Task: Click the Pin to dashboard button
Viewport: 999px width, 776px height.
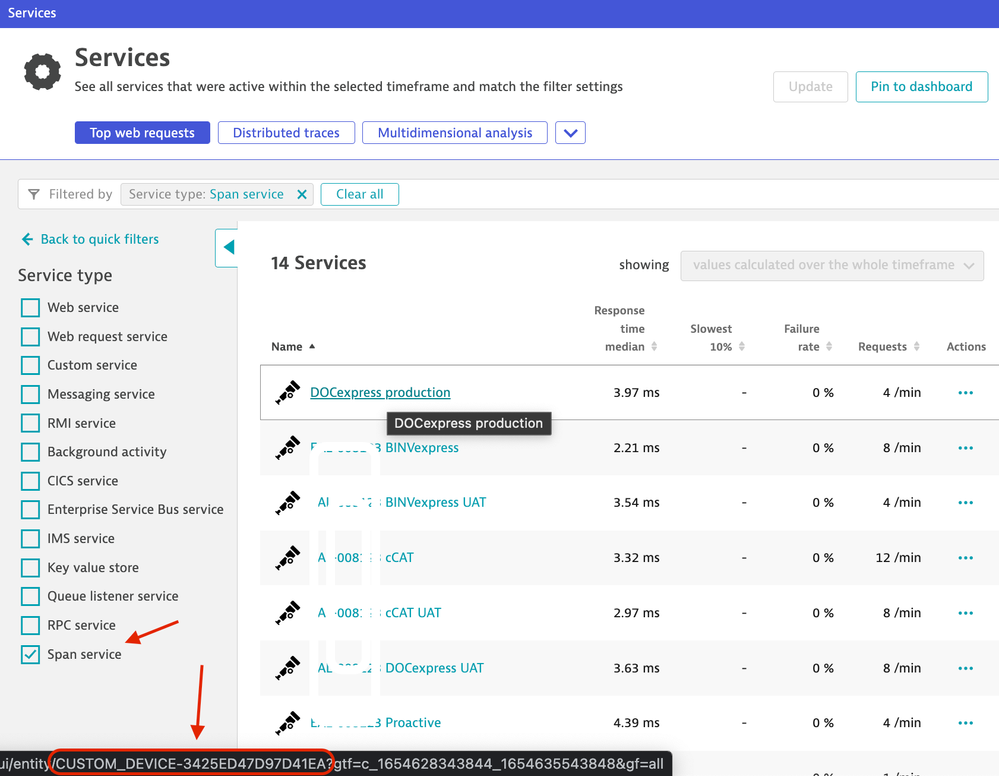Action: click(921, 87)
